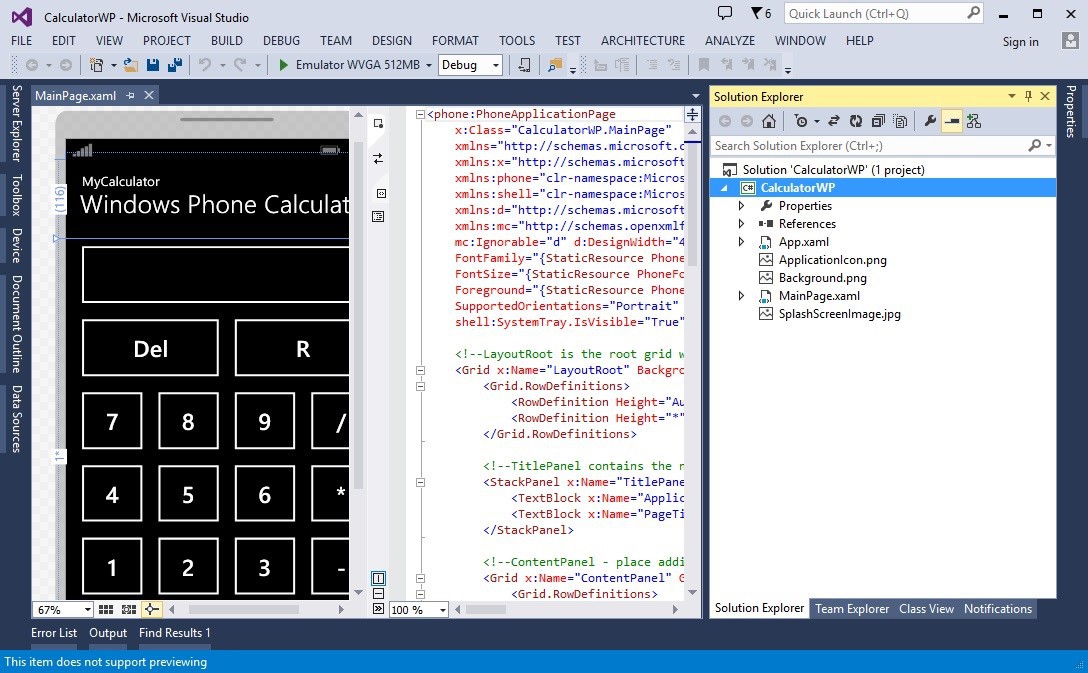Expand the References node
1088x673 pixels.
coord(741,224)
